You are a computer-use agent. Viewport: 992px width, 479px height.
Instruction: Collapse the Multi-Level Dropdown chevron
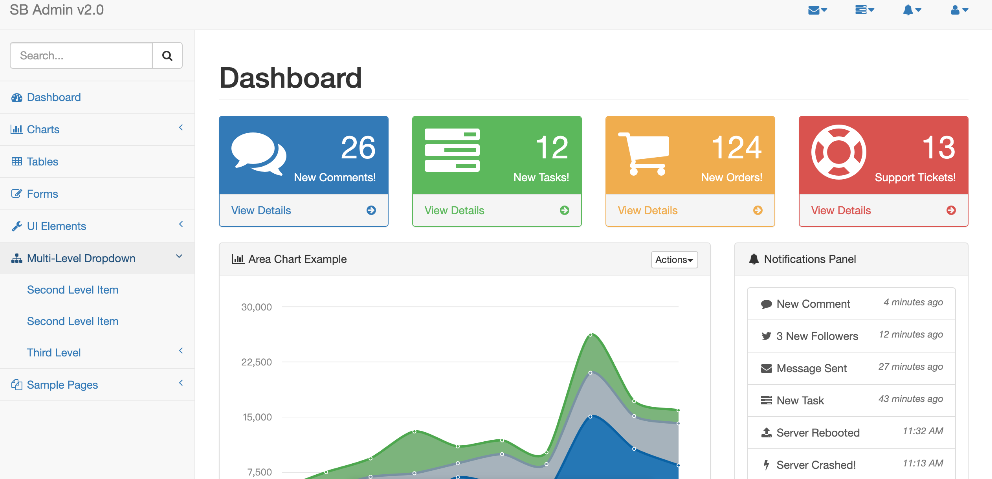click(179, 257)
